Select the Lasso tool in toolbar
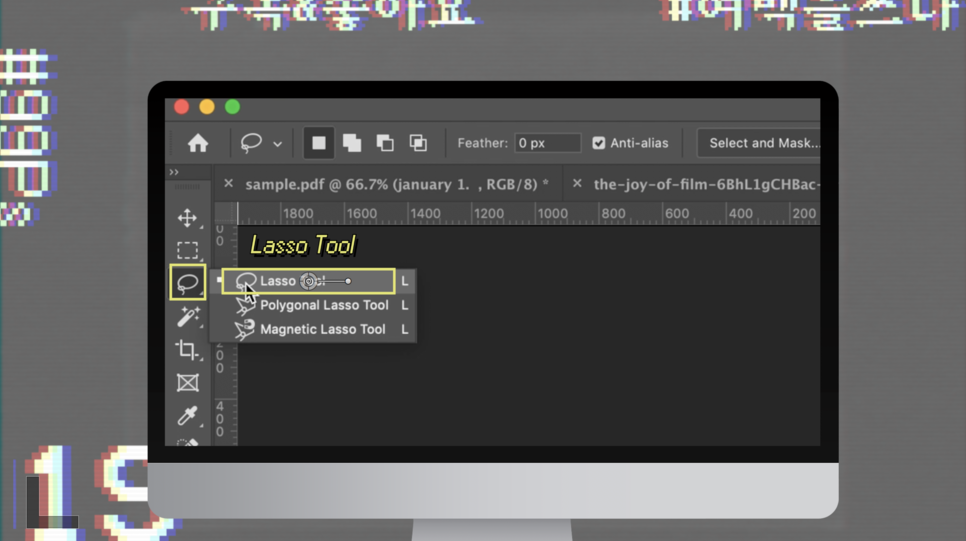The width and height of the screenshot is (966, 541). pyautogui.click(x=187, y=283)
